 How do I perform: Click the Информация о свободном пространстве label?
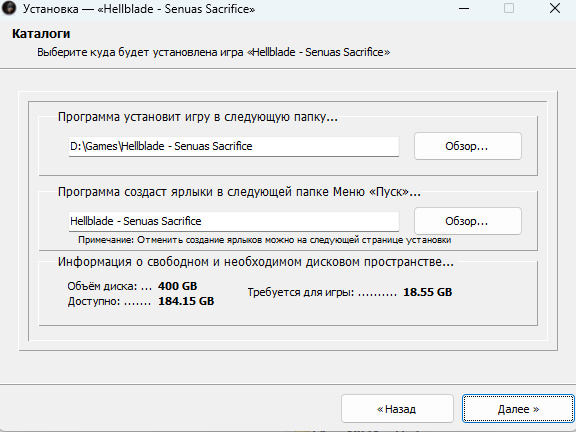pyautogui.click(x=256, y=262)
